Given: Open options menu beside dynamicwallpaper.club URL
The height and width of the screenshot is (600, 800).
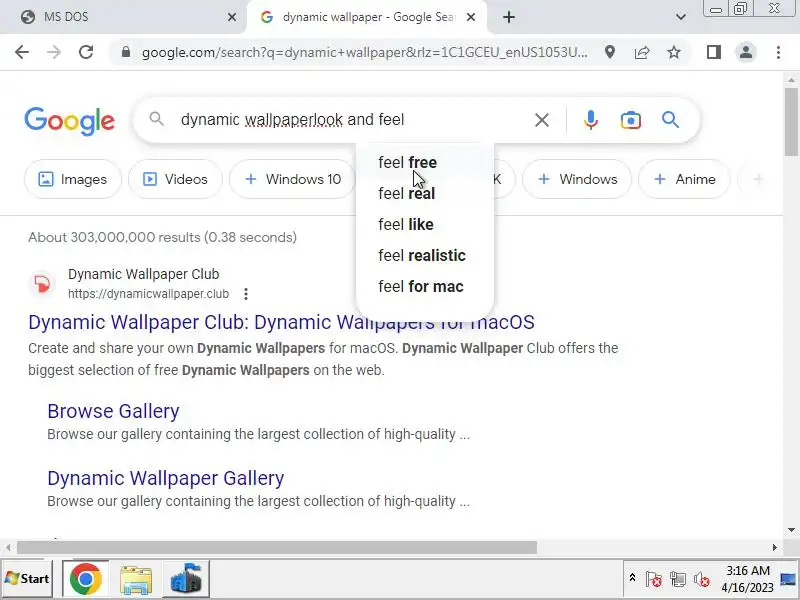Looking at the screenshot, I should pos(246,294).
